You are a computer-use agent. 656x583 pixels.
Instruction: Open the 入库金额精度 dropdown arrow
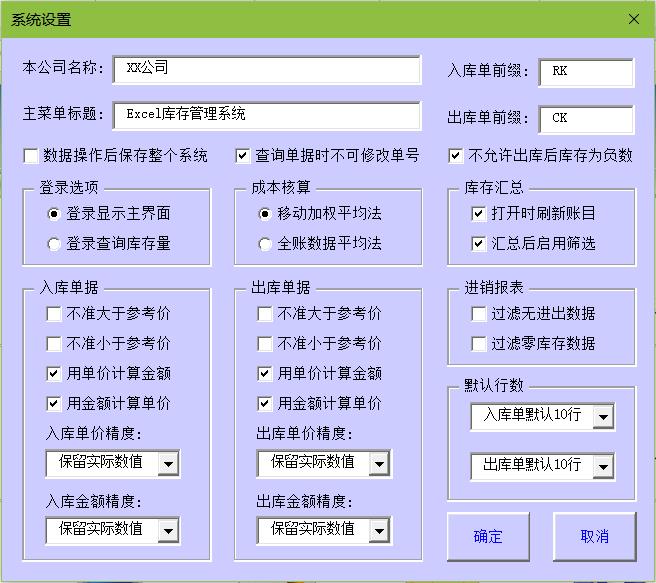[168, 531]
